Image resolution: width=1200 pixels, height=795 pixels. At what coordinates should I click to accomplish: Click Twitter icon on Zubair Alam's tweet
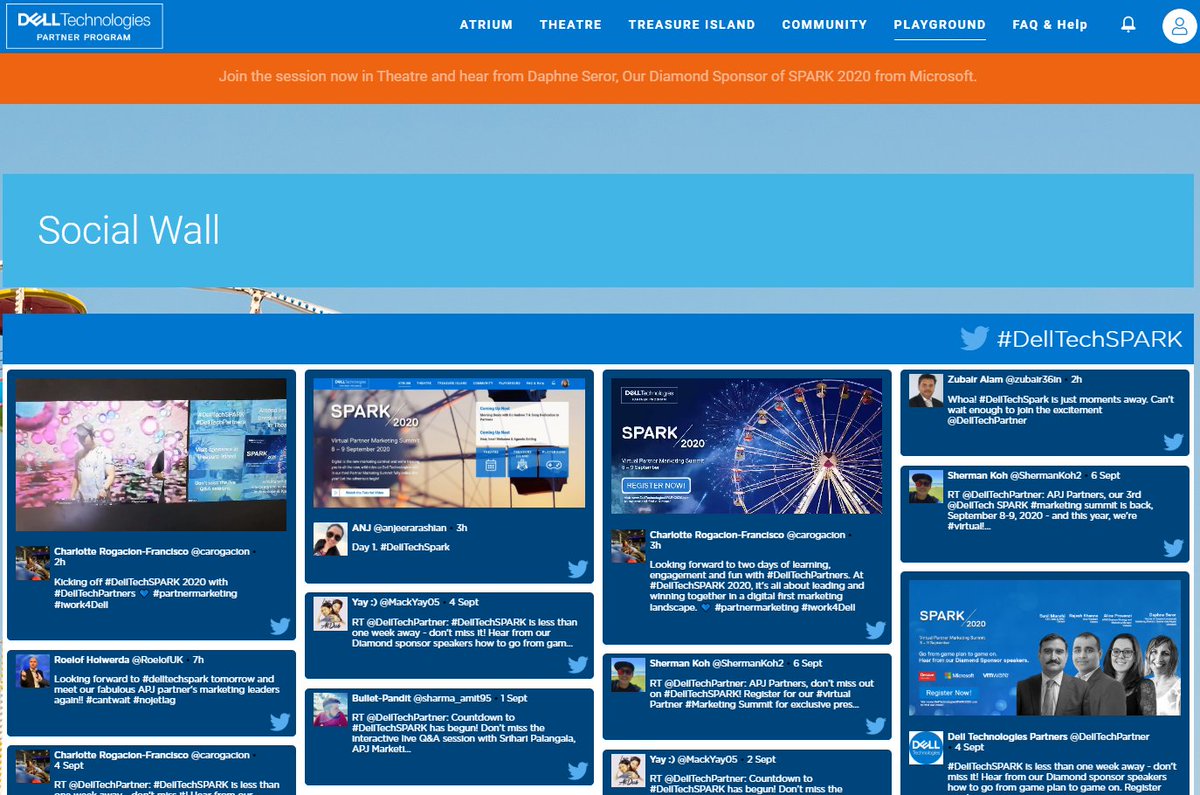pyautogui.click(x=1174, y=441)
